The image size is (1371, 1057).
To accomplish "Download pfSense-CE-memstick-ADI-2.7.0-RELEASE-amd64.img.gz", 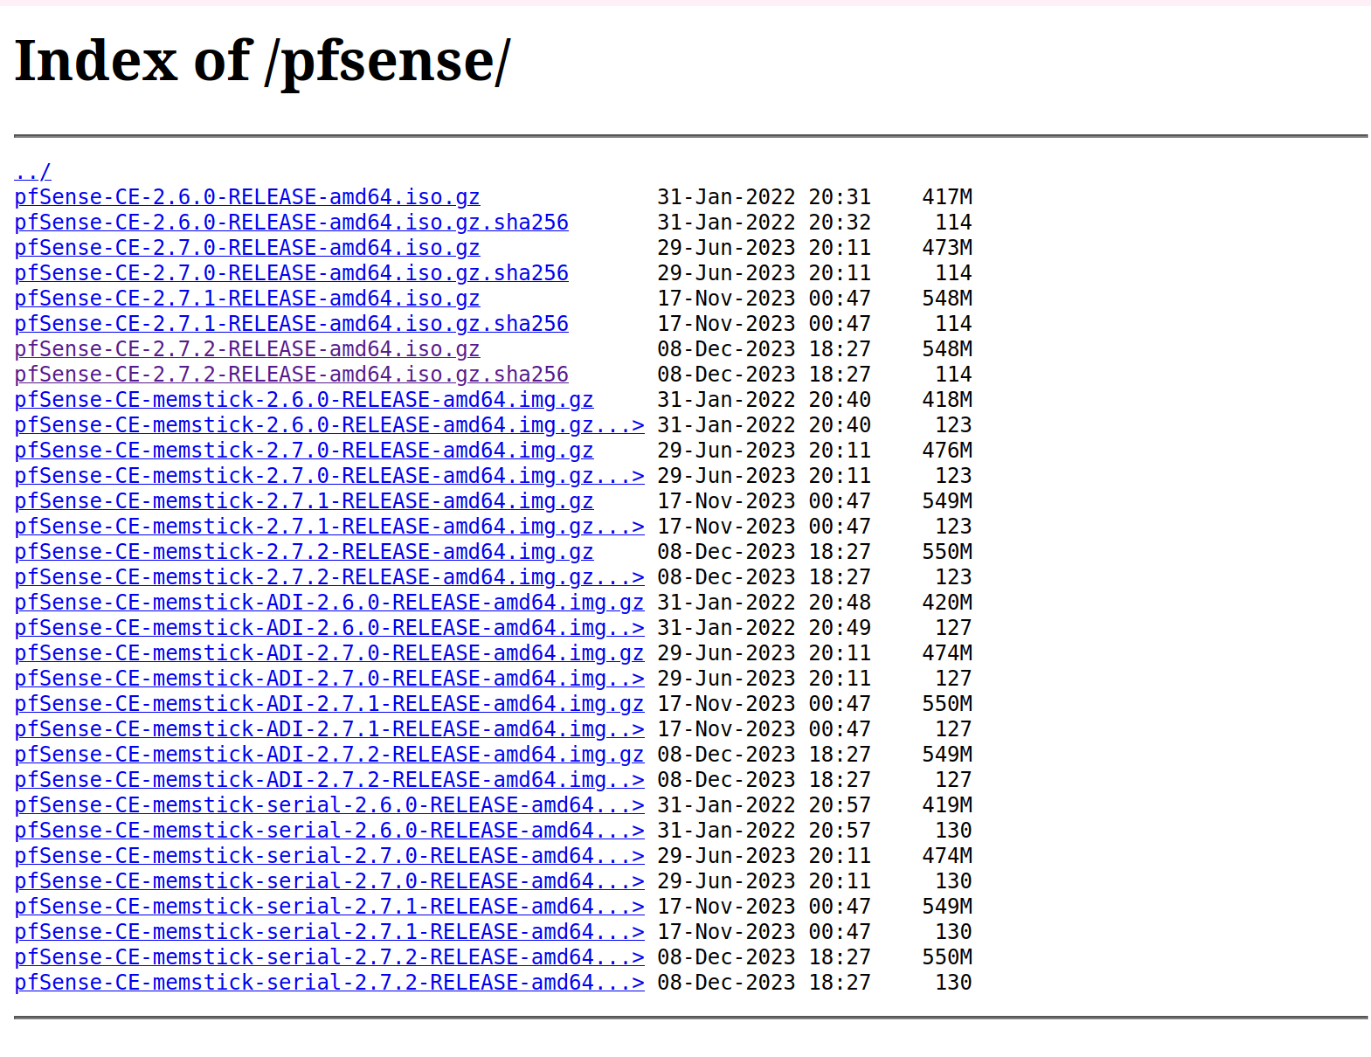I will (x=330, y=653).
